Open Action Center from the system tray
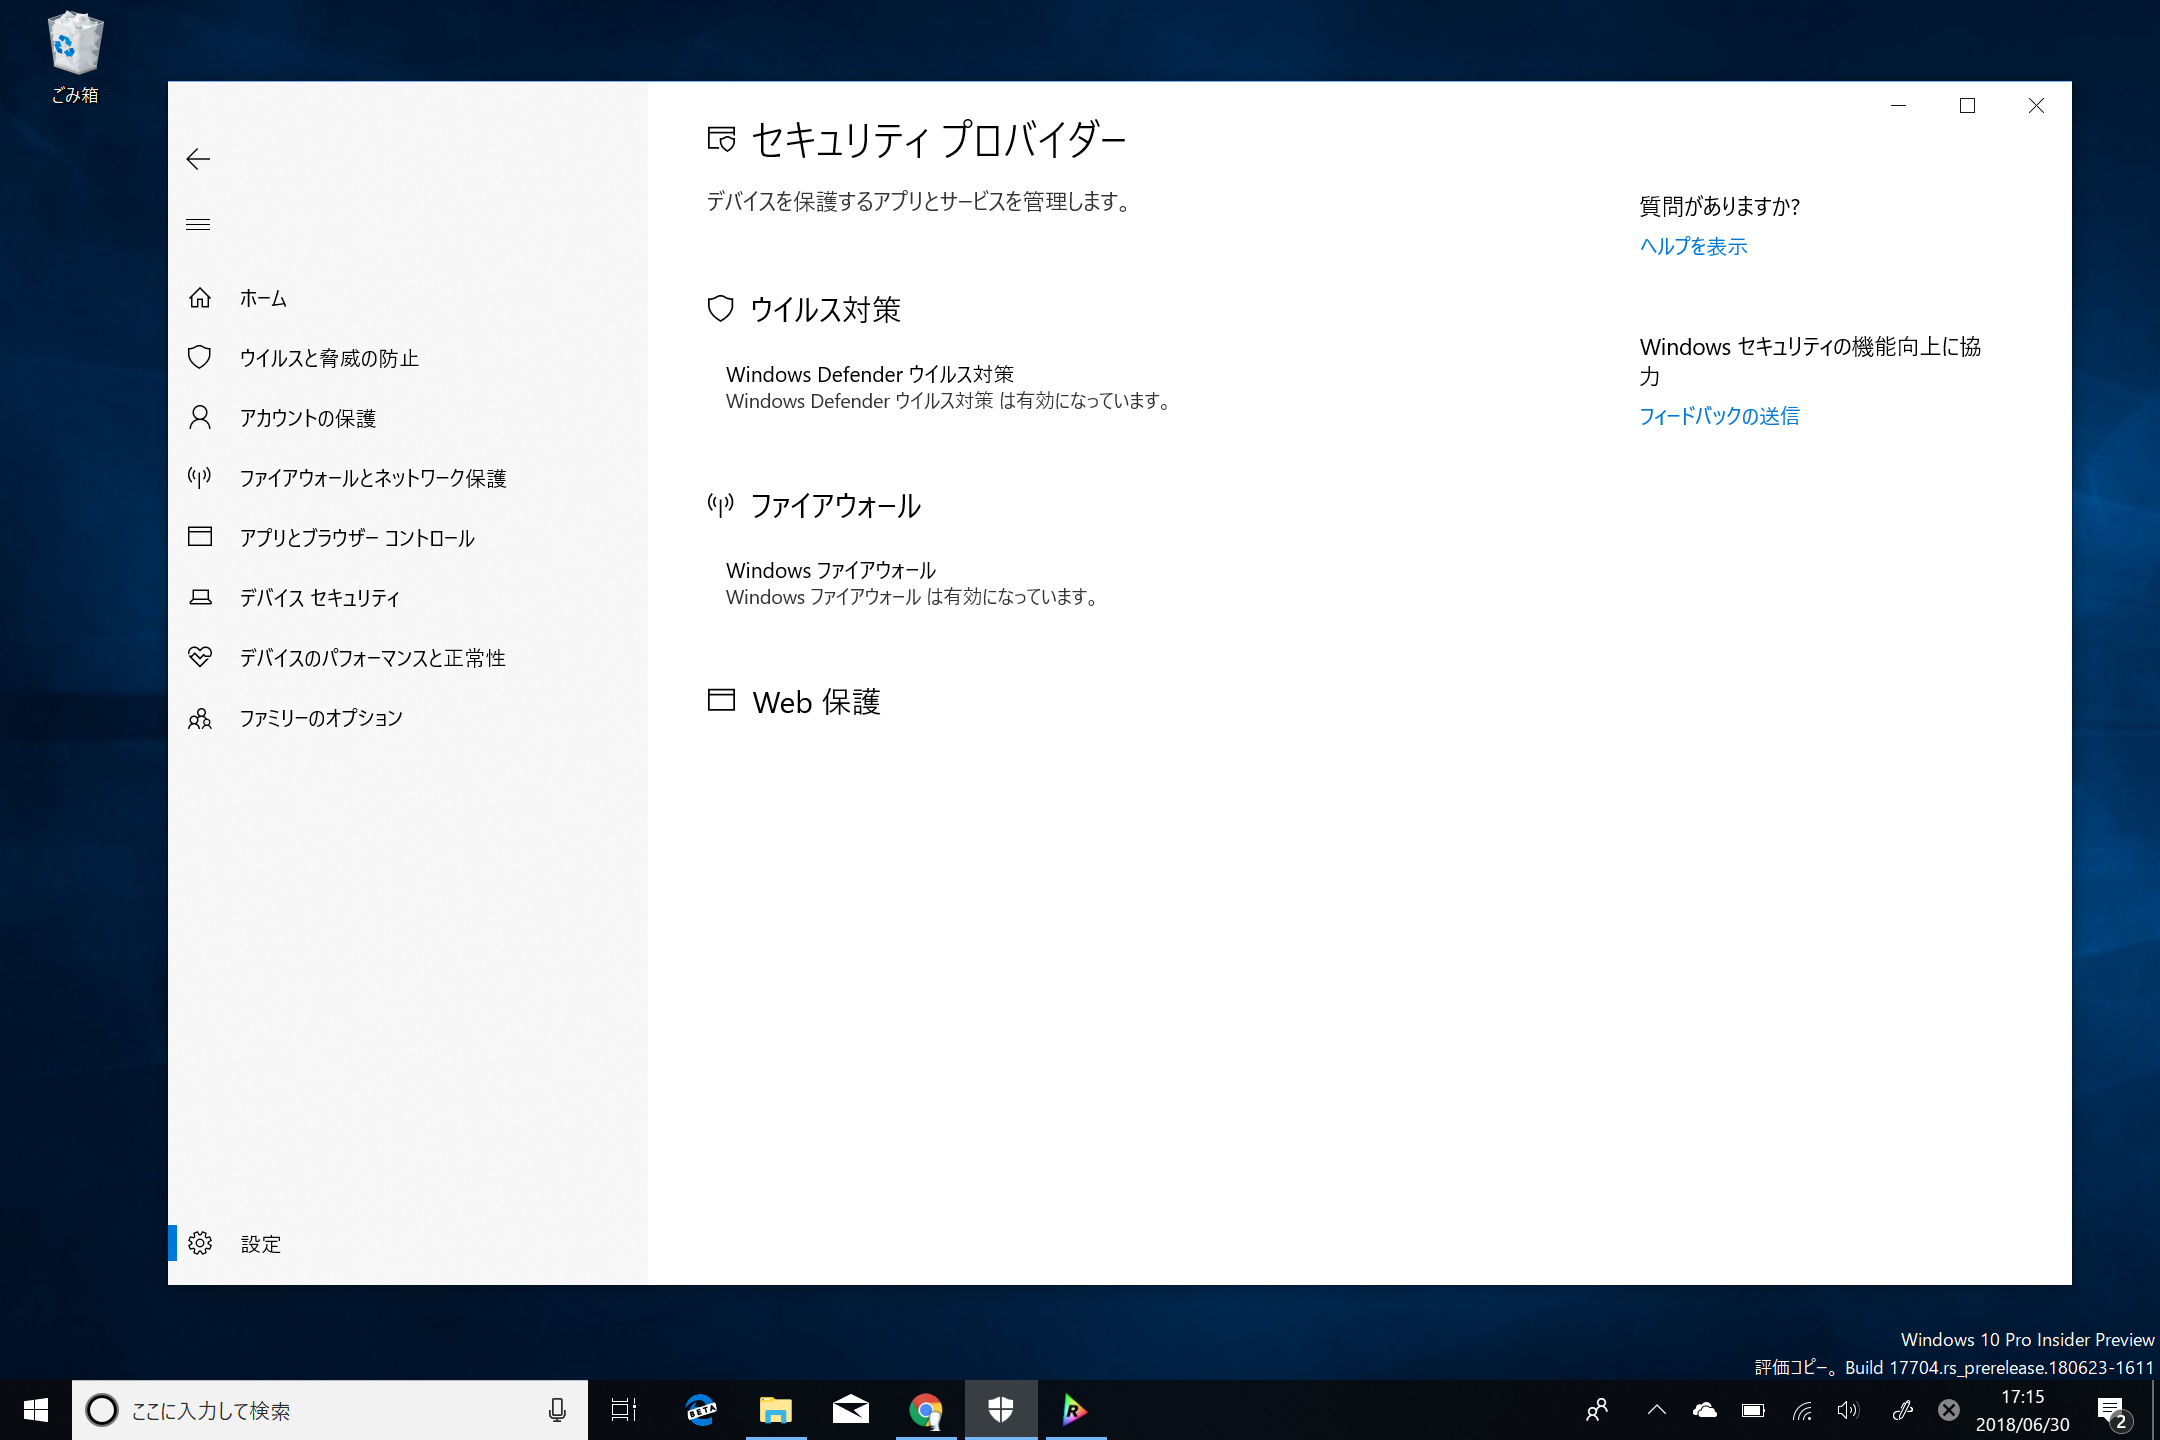 click(x=2112, y=1410)
